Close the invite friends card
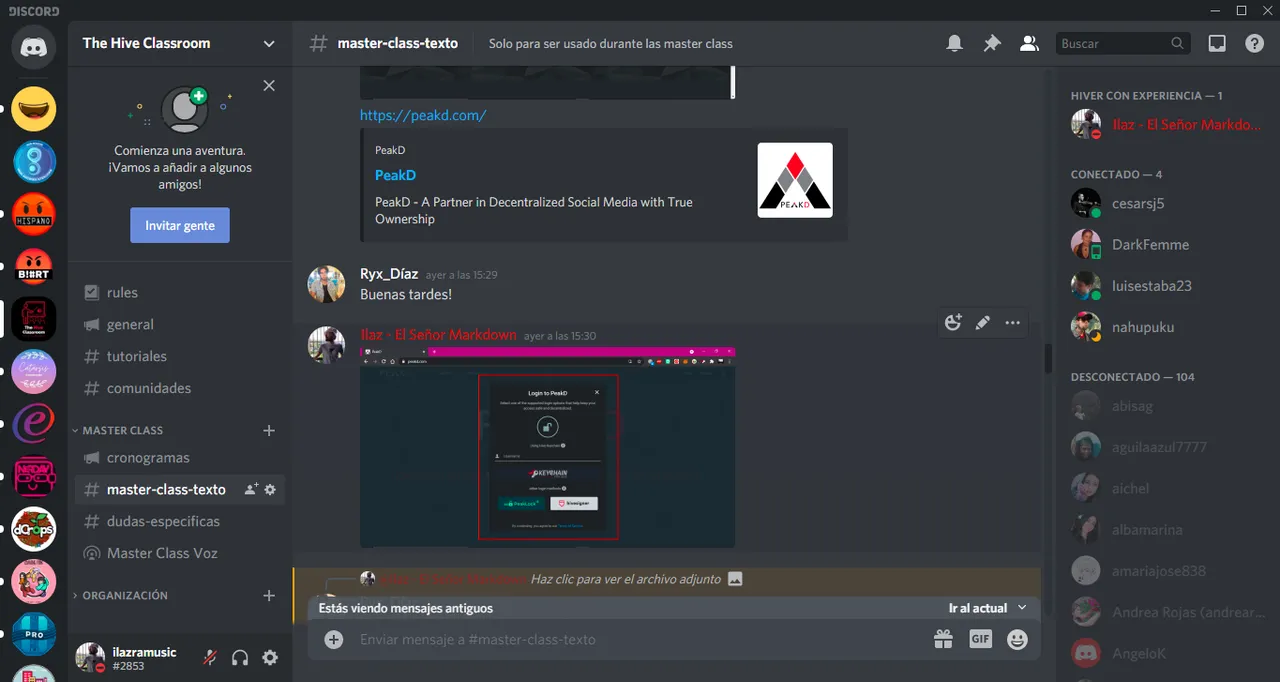Image resolution: width=1280 pixels, height=682 pixels. [269, 86]
